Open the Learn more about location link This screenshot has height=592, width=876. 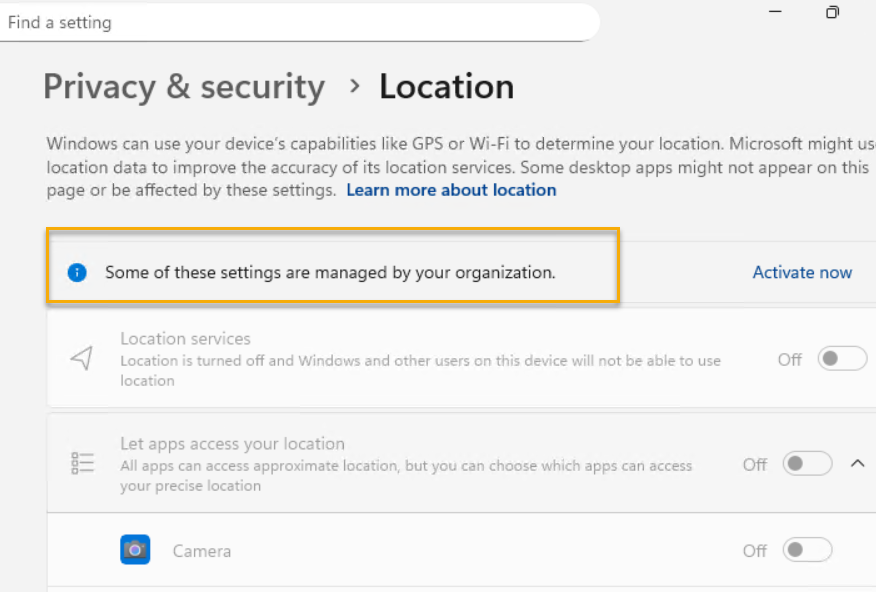(x=451, y=190)
